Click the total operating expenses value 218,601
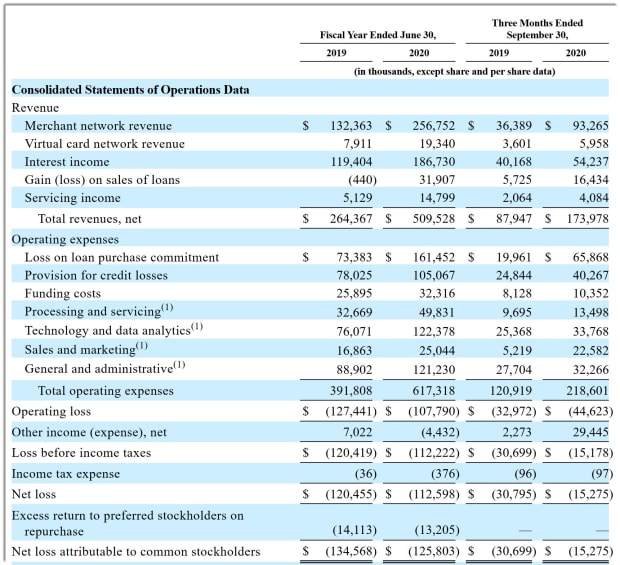 click(x=588, y=391)
